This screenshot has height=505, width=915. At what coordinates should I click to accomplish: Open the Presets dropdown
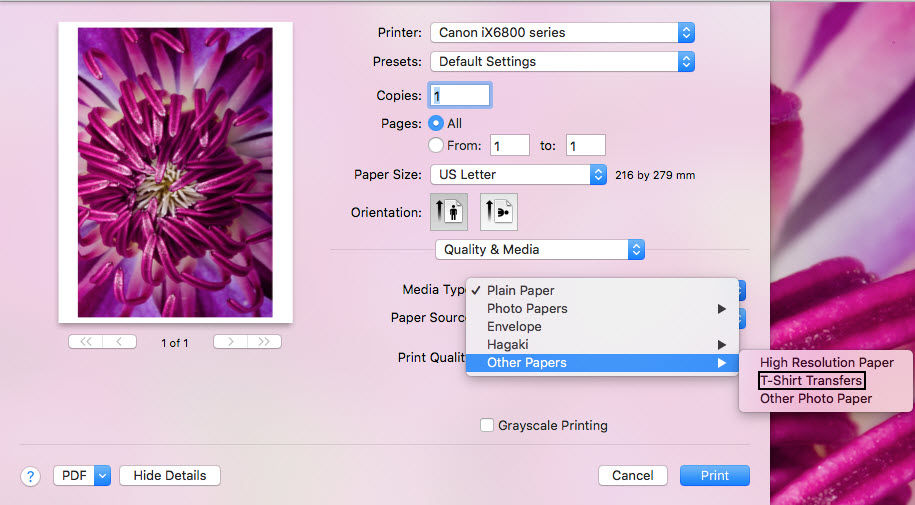pyautogui.click(x=561, y=61)
